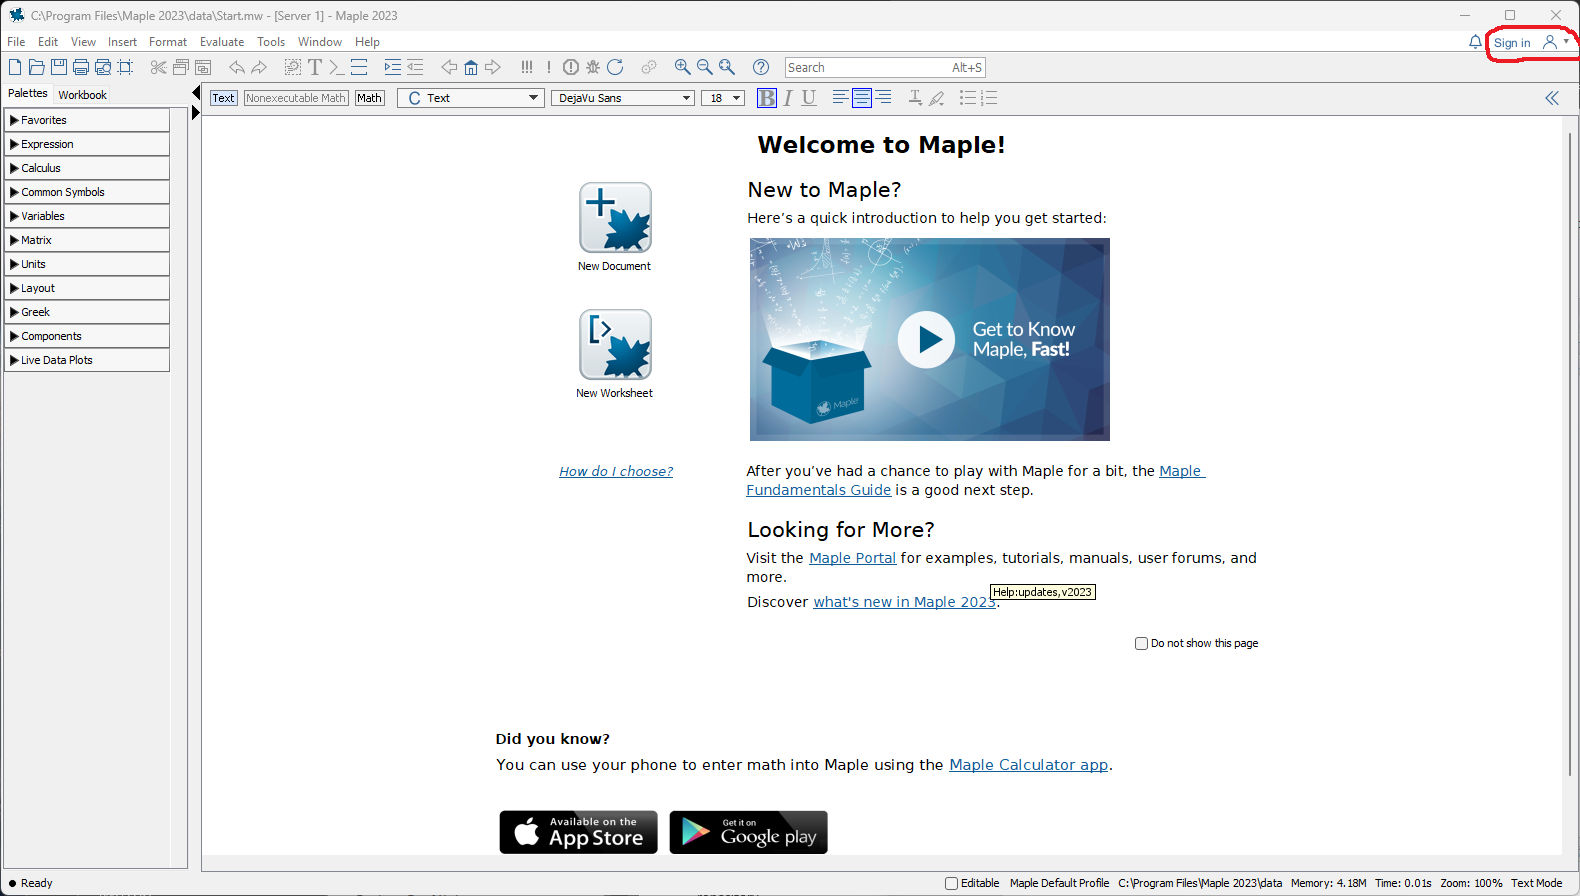Execute entire worksheet with the triple exclamation icon

click(x=527, y=67)
